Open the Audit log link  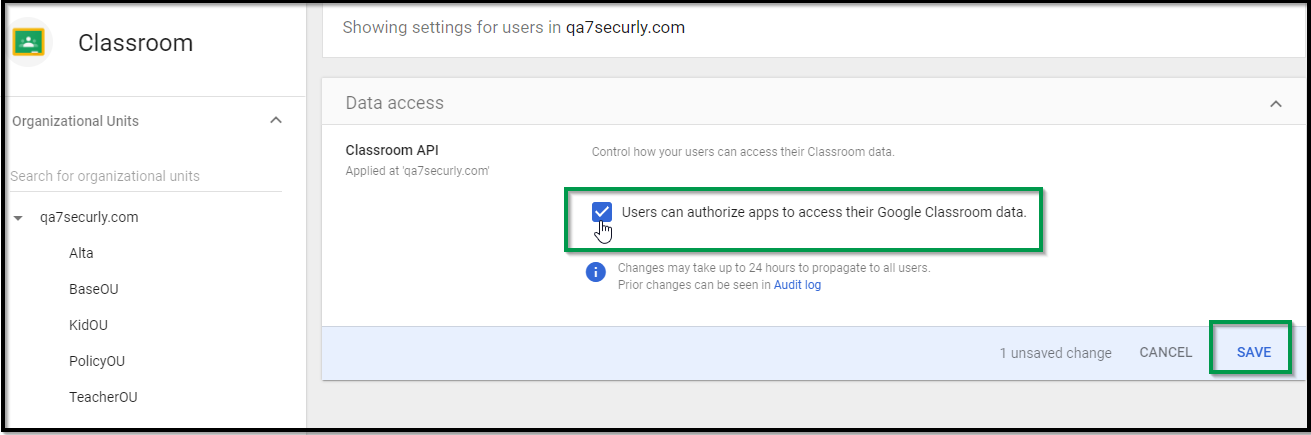797,285
